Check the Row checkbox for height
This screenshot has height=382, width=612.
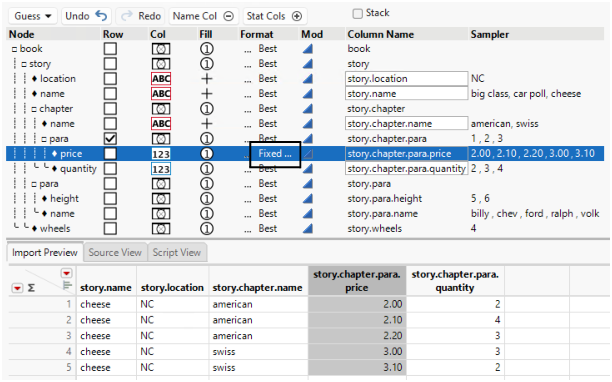coord(110,199)
